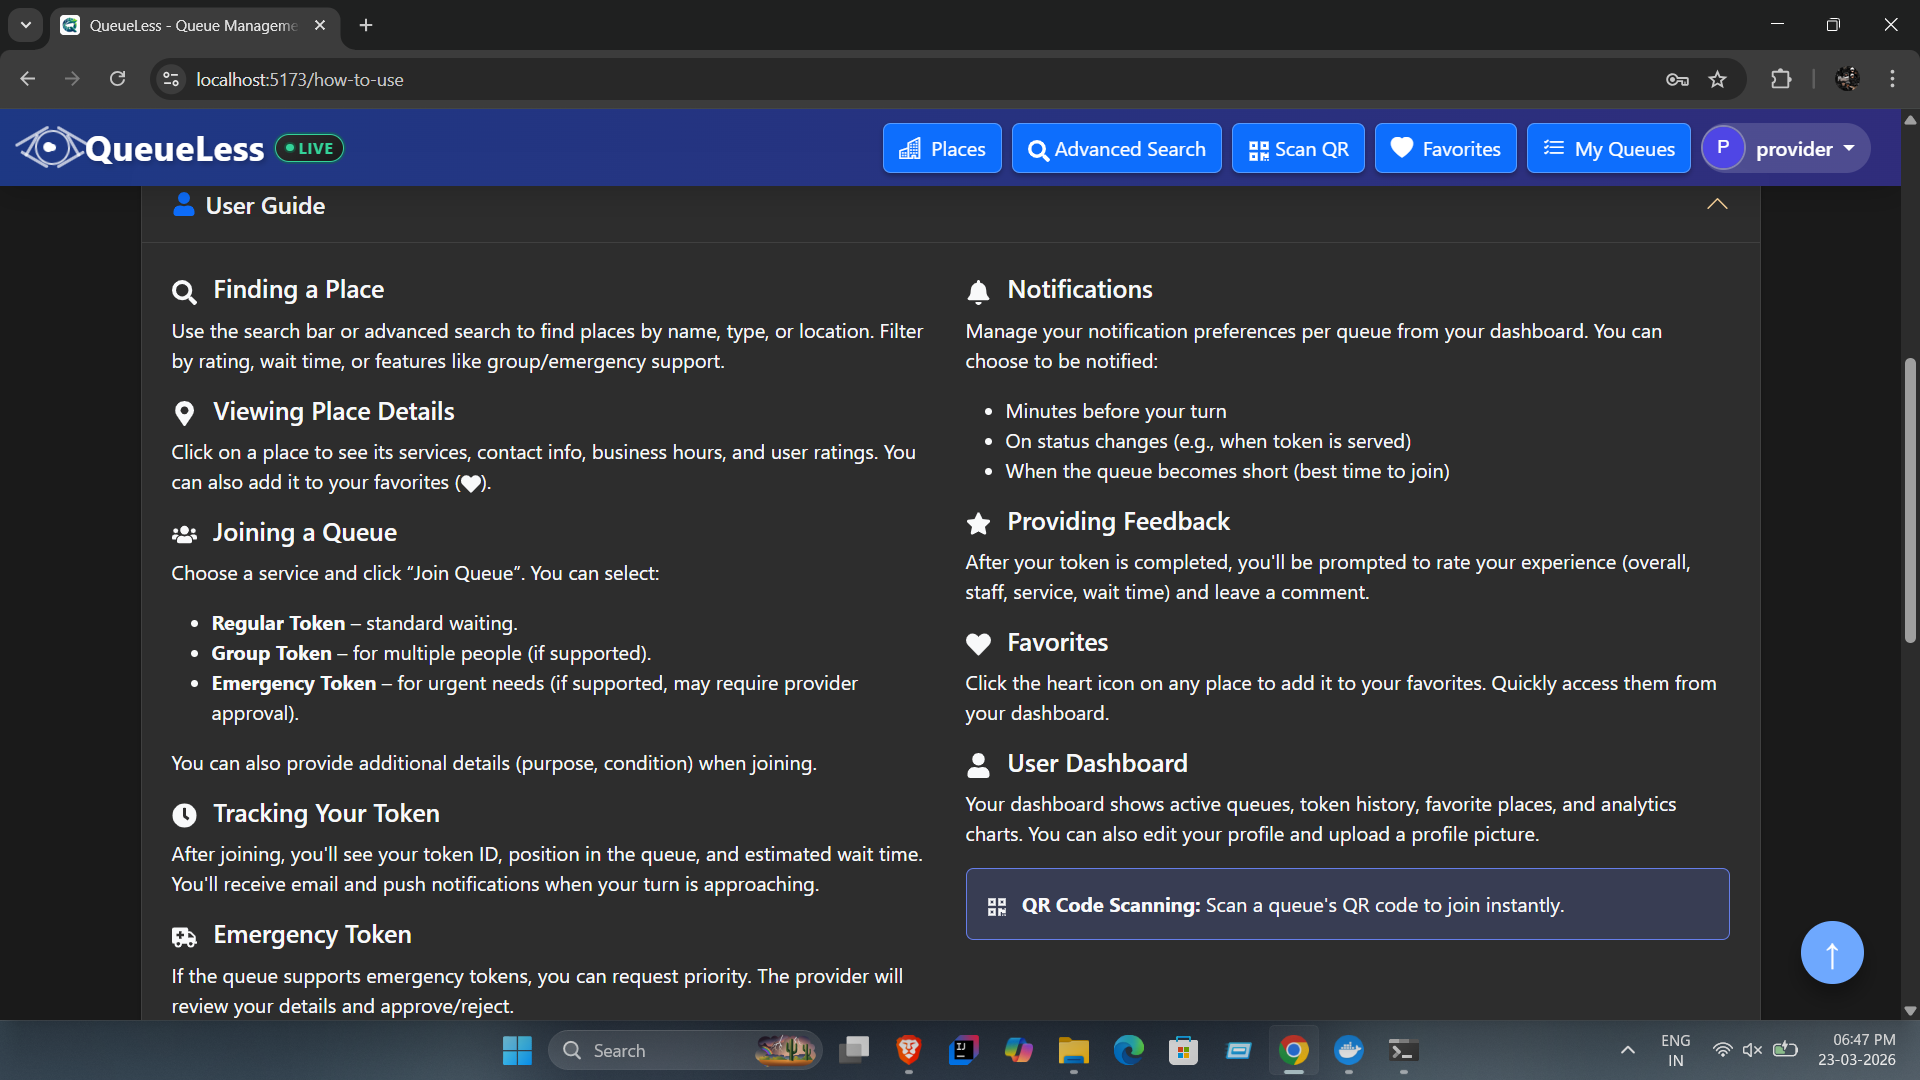Expand the provider account dropdown

click(1786, 149)
